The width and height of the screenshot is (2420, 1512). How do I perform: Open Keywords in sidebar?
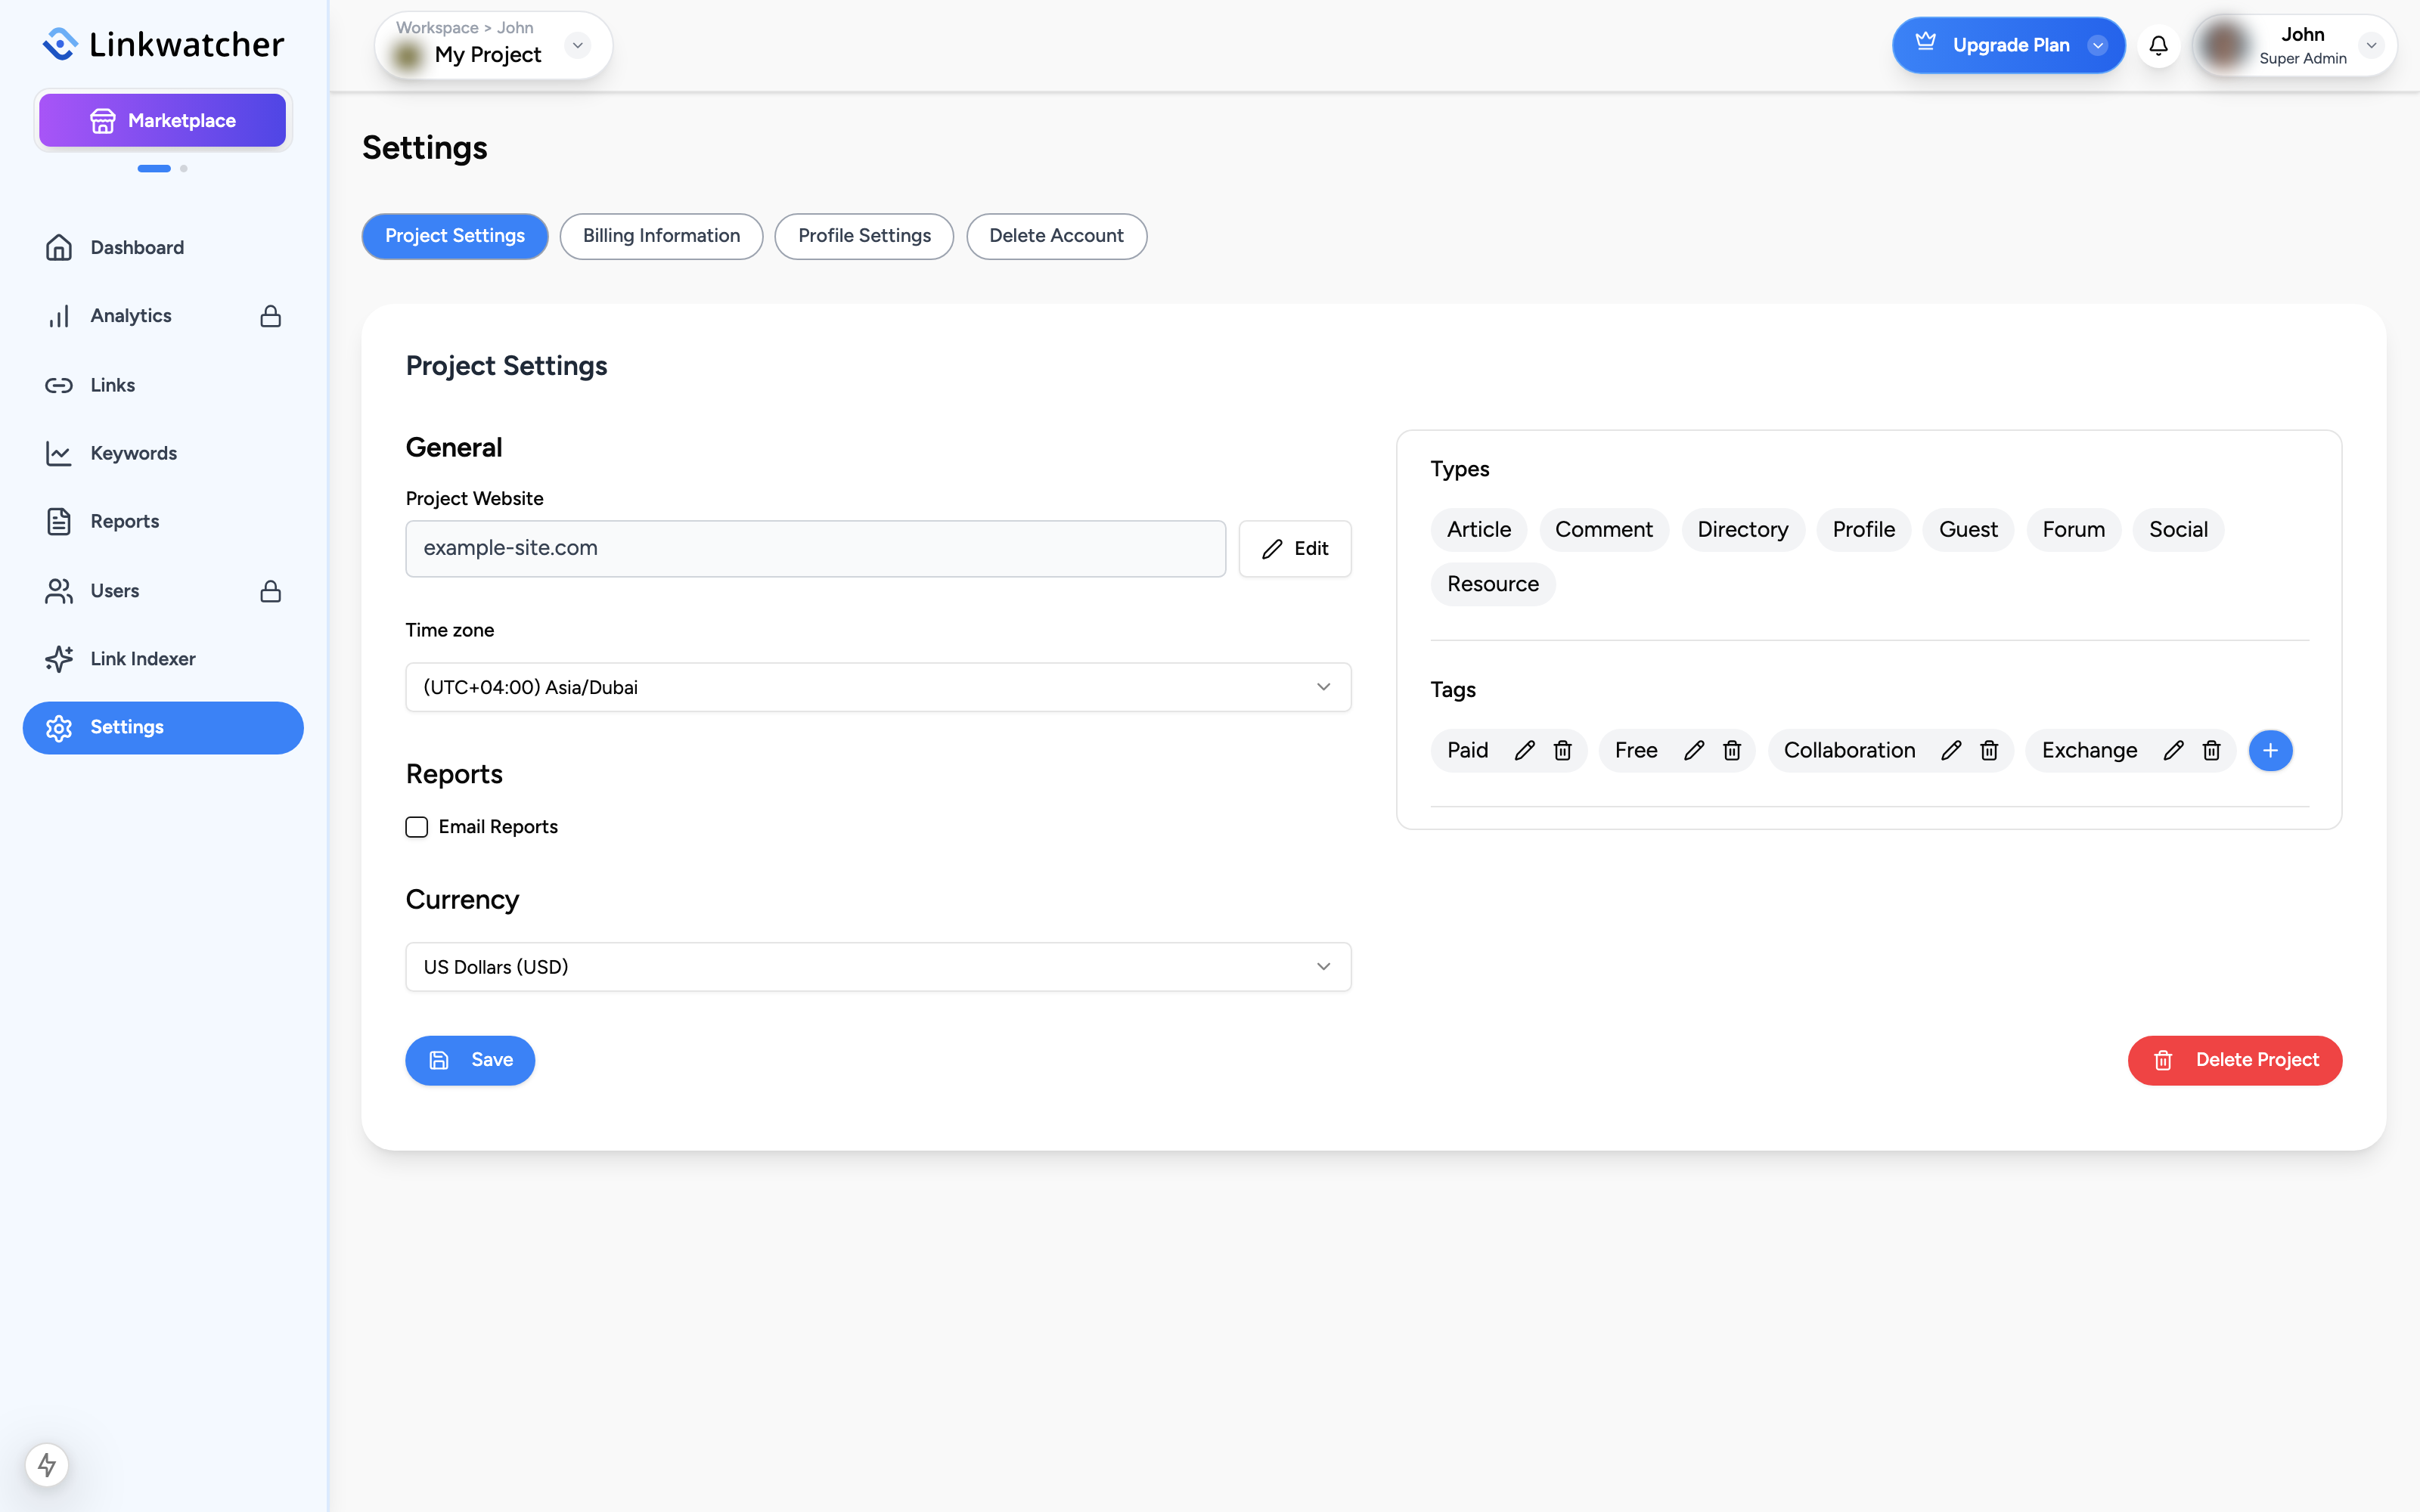(x=163, y=453)
